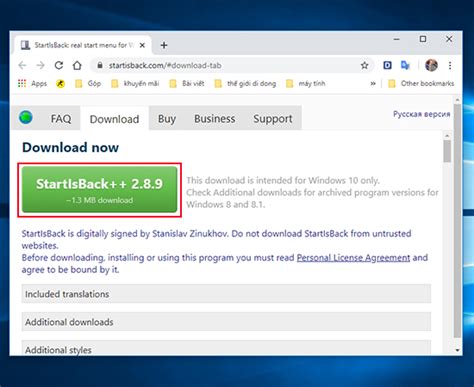This screenshot has height=387, width=474.
Task: Click the blue D extension icon
Action: click(x=387, y=65)
